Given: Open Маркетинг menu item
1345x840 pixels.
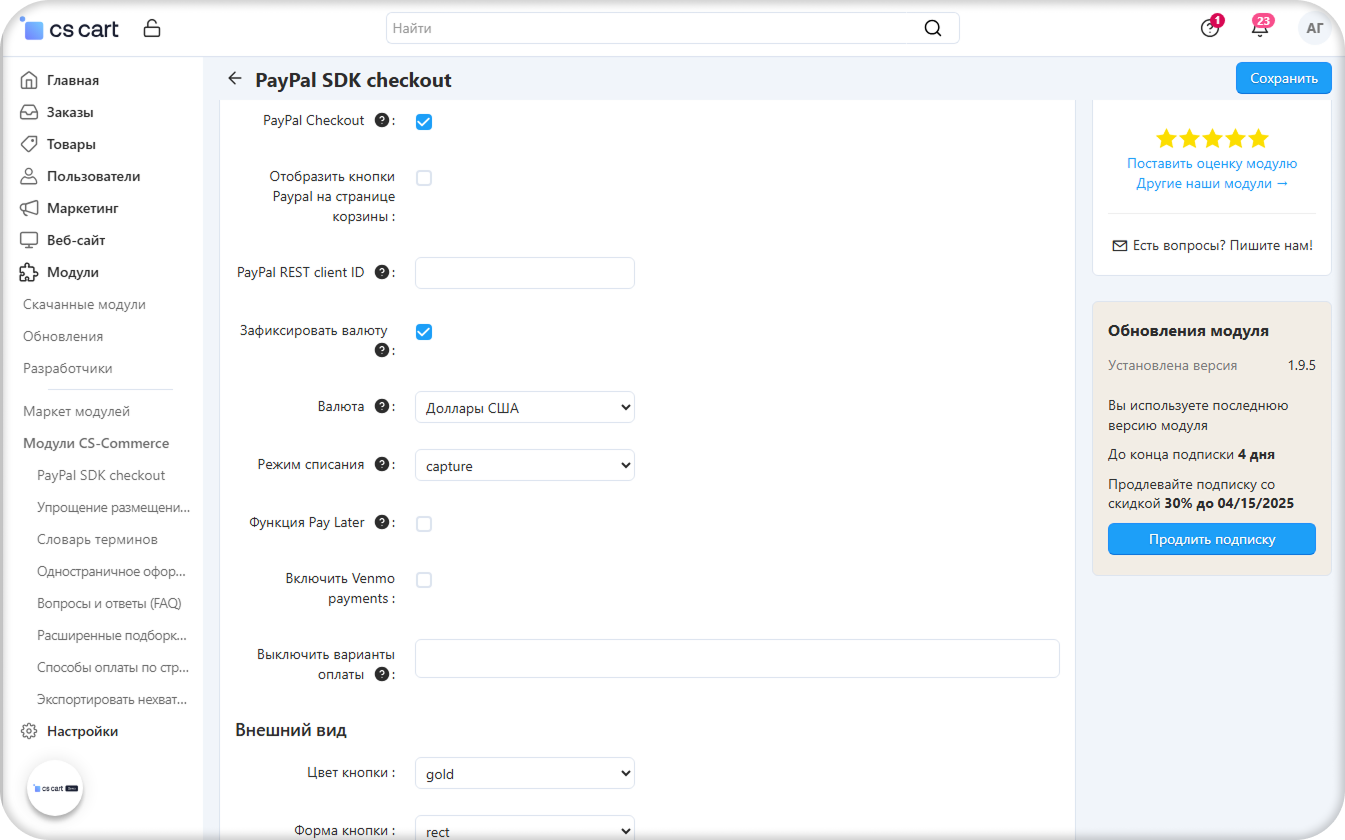Looking at the screenshot, I should click(83, 208).
